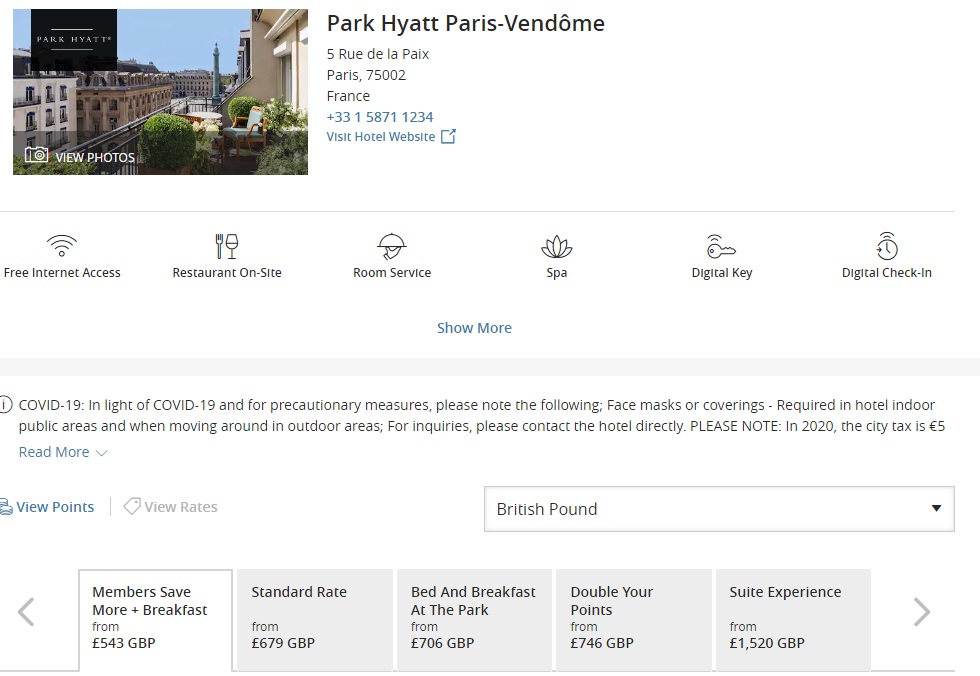Select Bed And Breakfast At The Park tab
980x676 pixels.
pos(474,620)
